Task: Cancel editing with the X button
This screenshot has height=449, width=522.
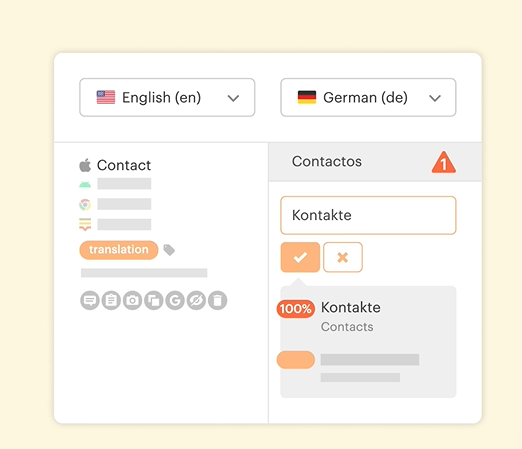Action: [343, 257]
